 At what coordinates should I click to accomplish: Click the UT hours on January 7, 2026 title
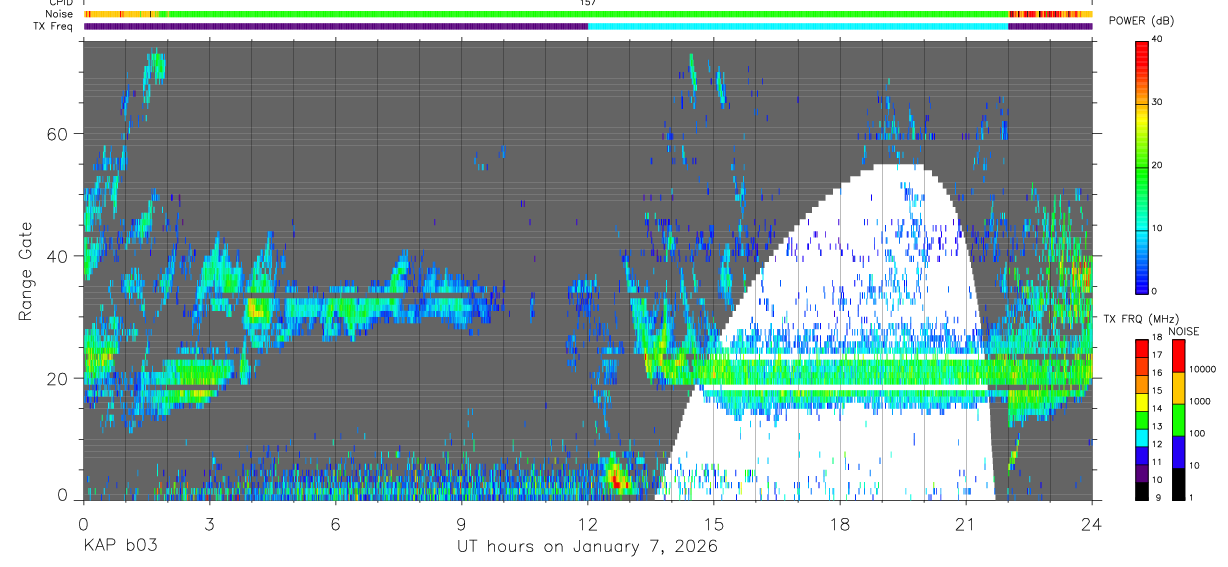tap(587, 546)
